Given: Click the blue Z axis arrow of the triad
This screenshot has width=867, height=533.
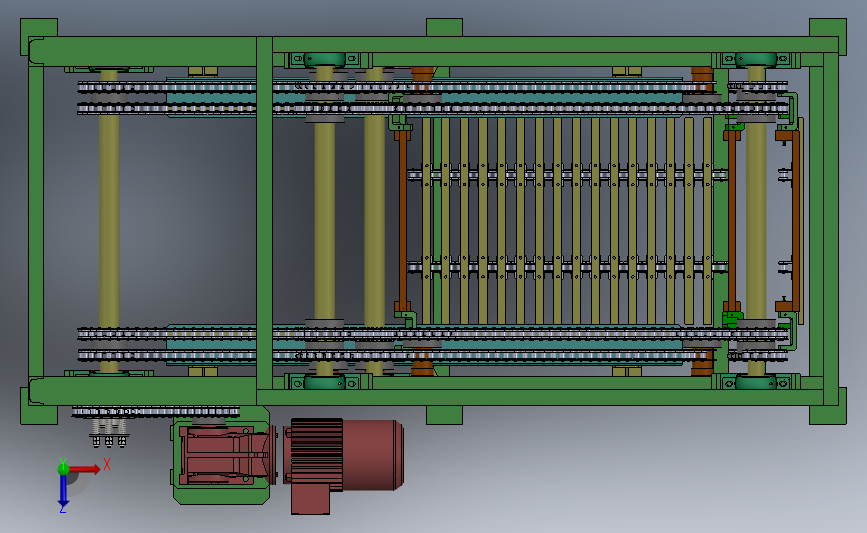Looking at the screenshot, I should click(63, 492).
